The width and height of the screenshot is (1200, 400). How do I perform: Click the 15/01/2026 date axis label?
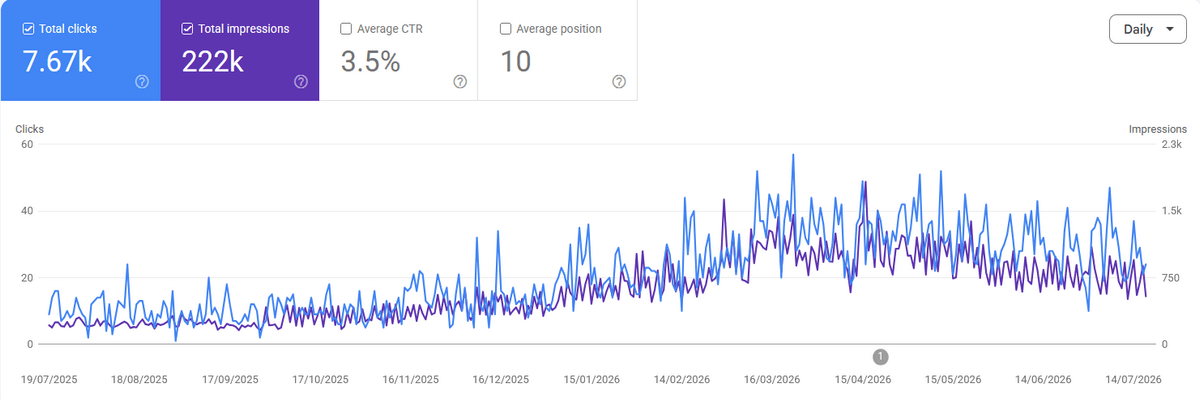[x=591, y=380]
